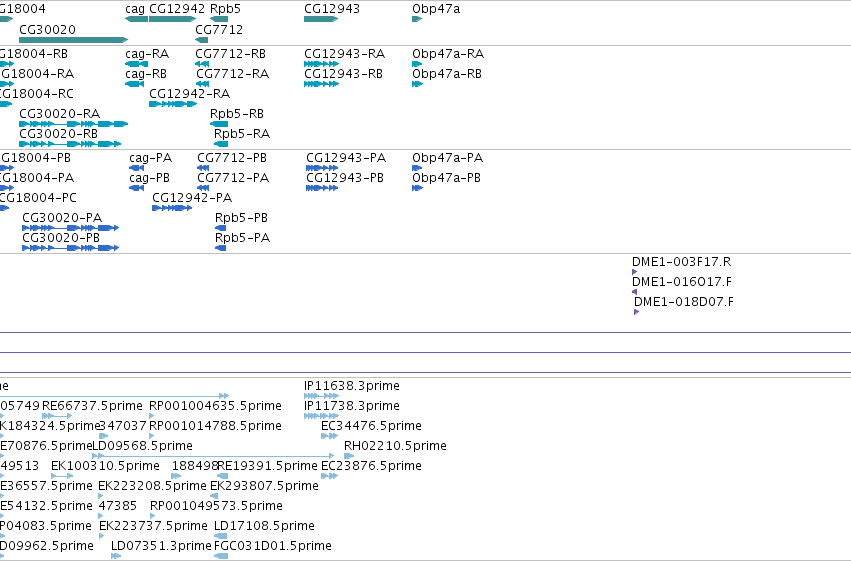Select the 47385 EST label
The height and width of the screenshot is (561, 851).
click(117, 506)
